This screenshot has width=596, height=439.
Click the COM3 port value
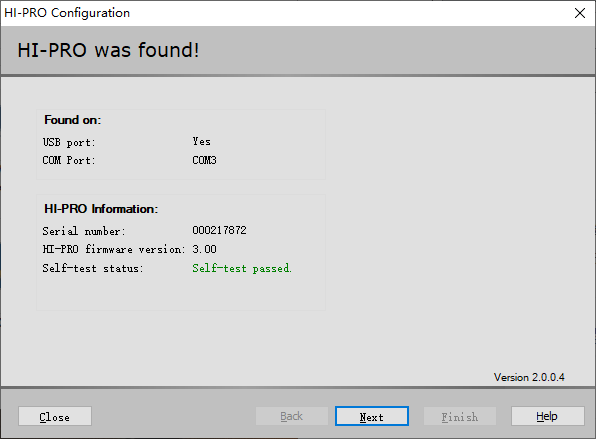point(204,160)
